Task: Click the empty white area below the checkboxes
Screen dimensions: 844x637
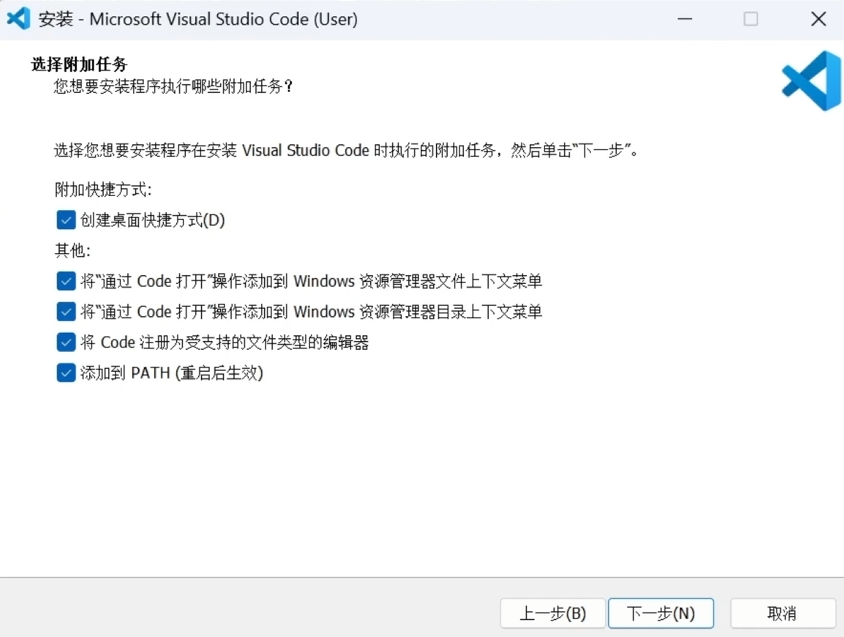Action: 420,480
